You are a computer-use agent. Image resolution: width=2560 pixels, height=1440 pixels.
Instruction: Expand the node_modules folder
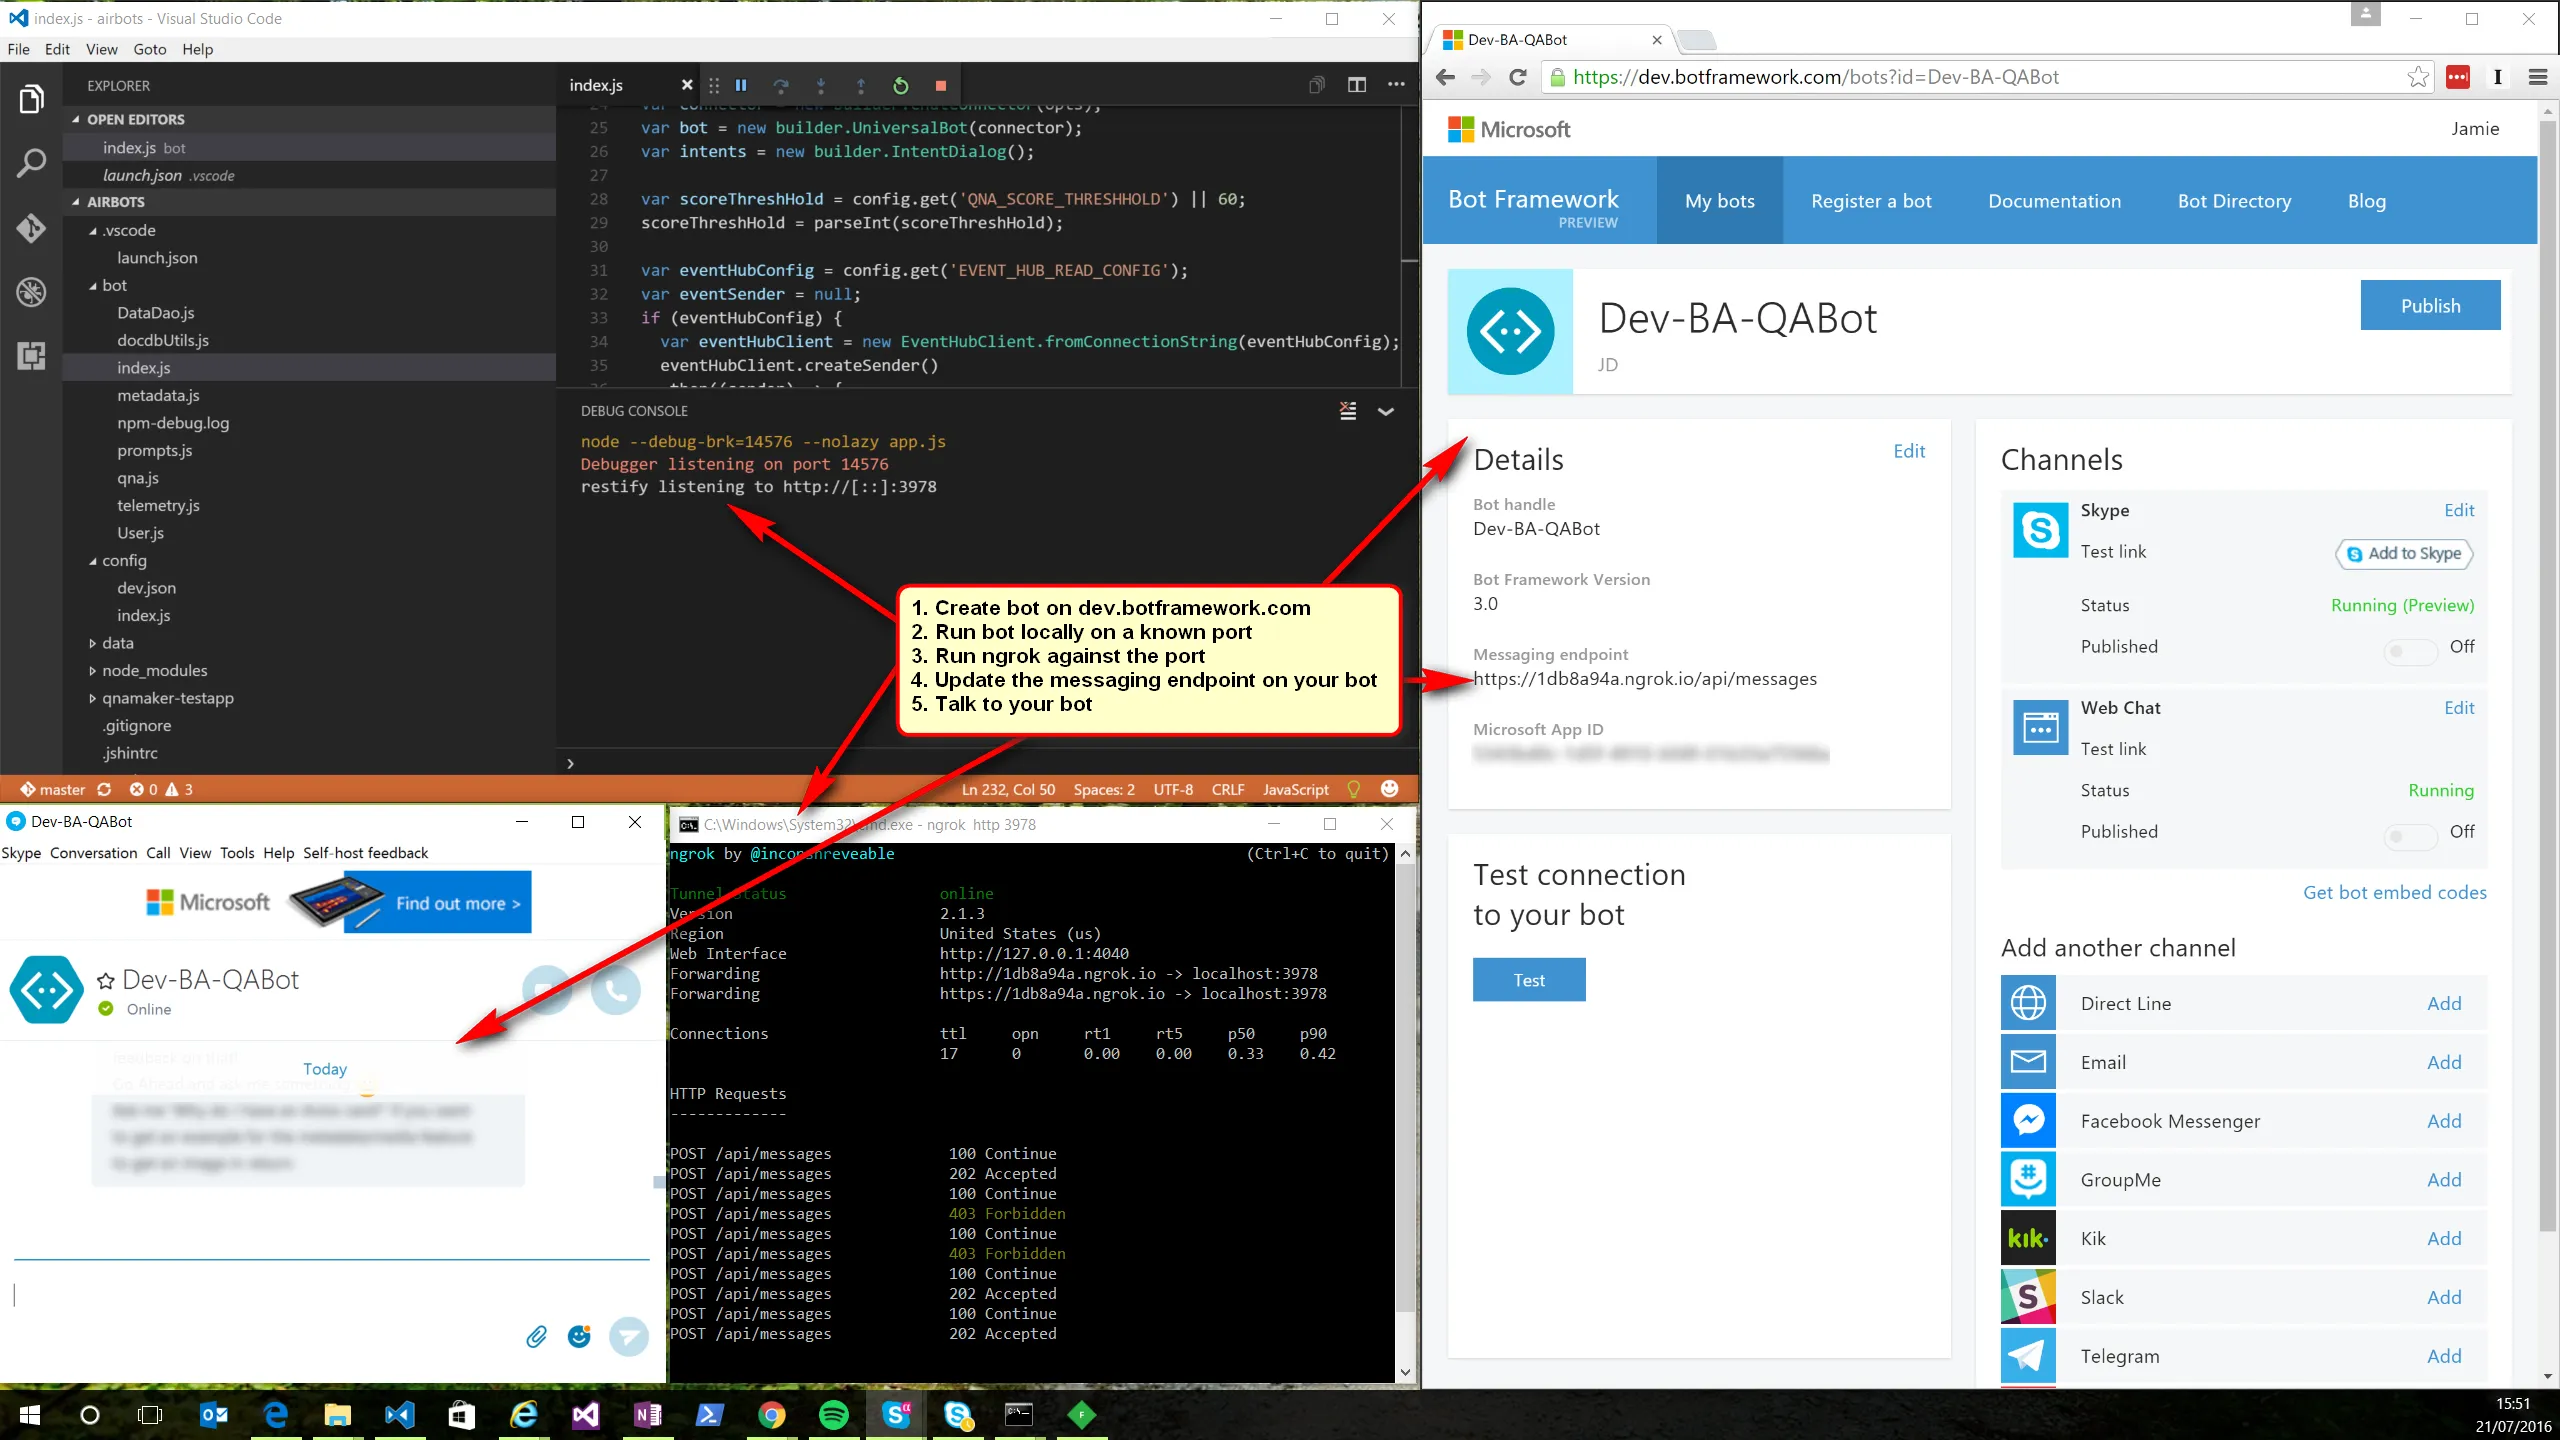pos(154,671)
